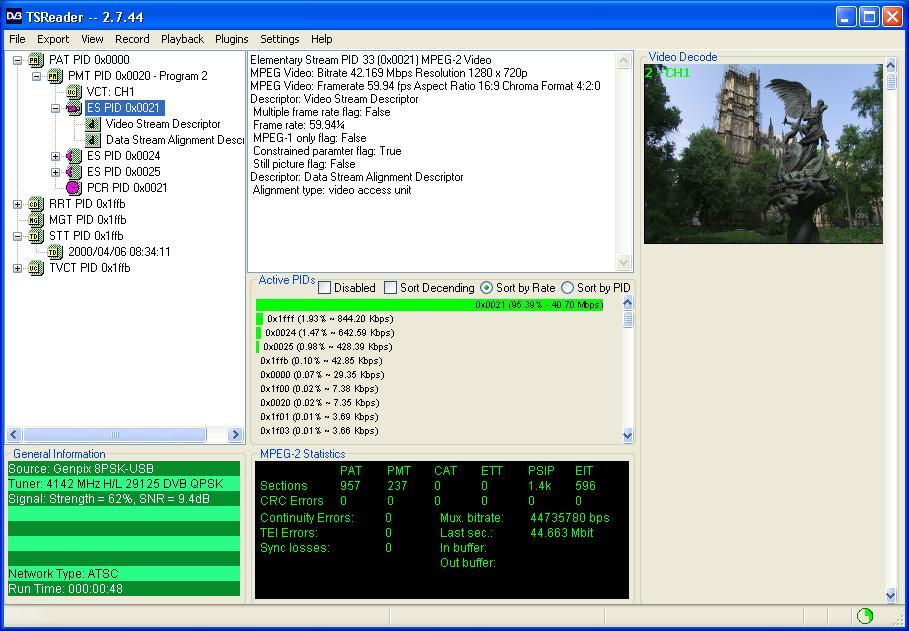Select the video camera icon for ES 0x0021

click(x=74, y=108)
